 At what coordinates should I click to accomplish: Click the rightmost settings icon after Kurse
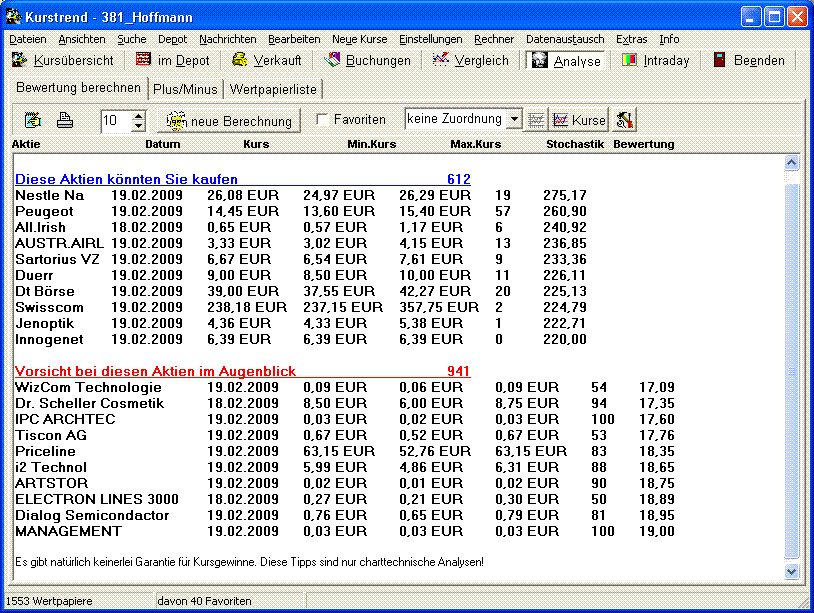(624, 120)
